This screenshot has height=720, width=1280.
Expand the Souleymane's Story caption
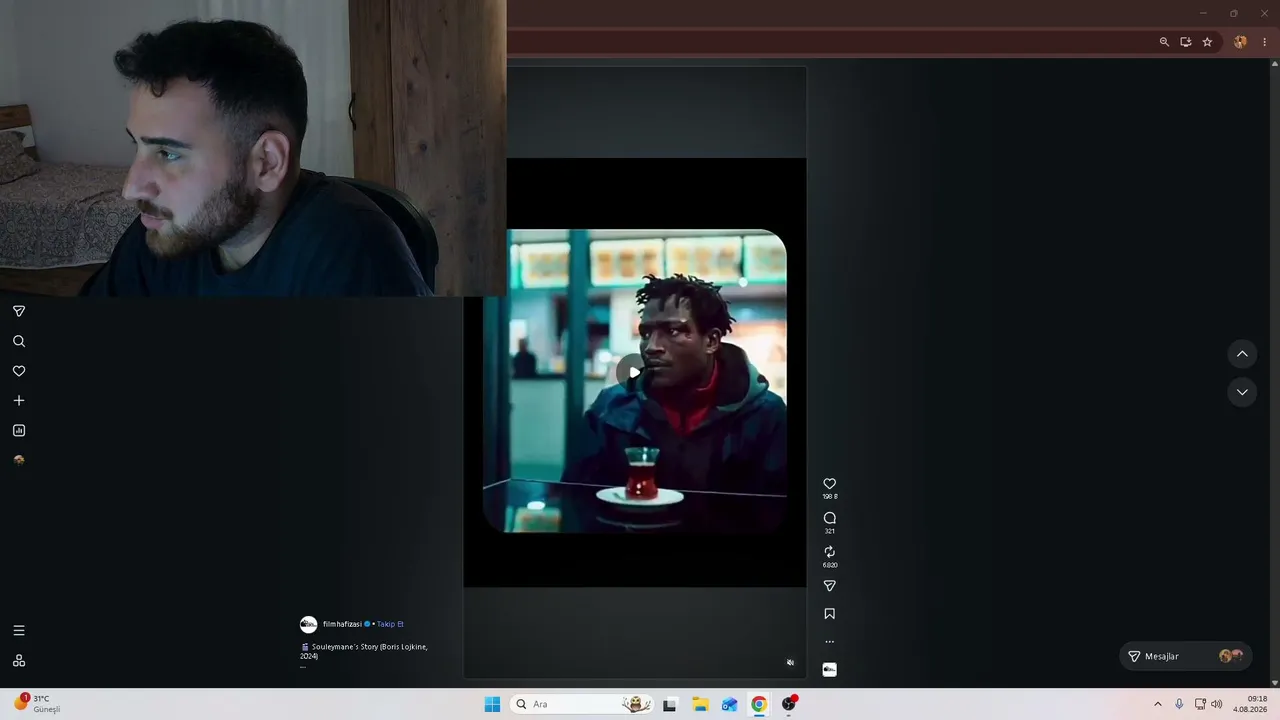pyautogui.click(x=364, y=651)
